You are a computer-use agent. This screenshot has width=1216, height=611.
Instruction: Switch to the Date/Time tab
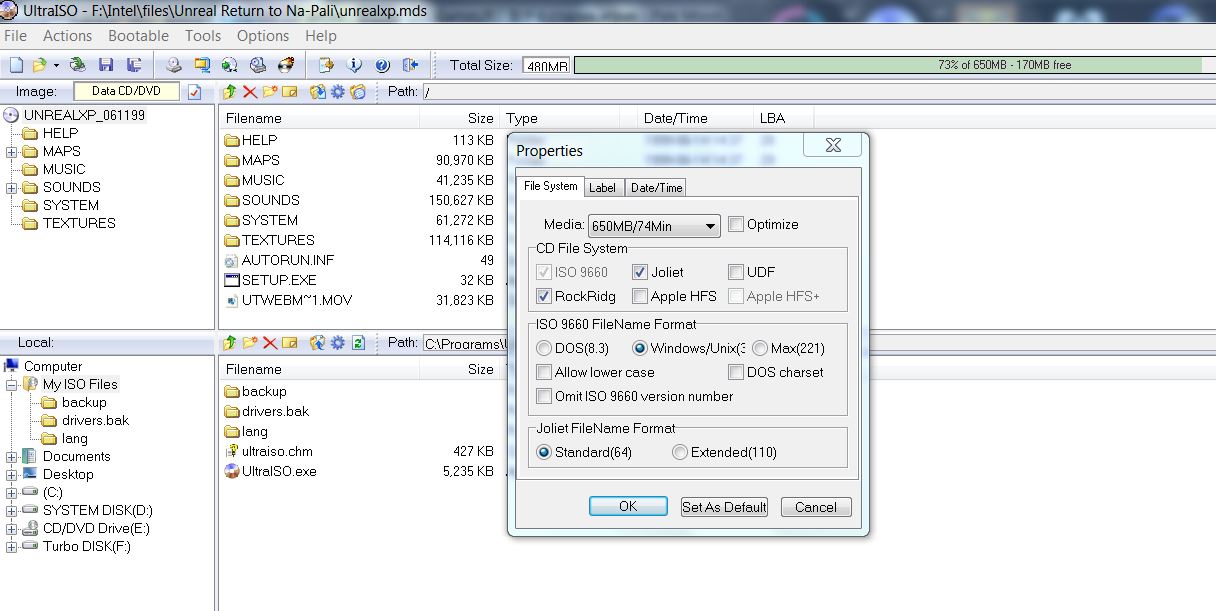[x=657, y=187]
